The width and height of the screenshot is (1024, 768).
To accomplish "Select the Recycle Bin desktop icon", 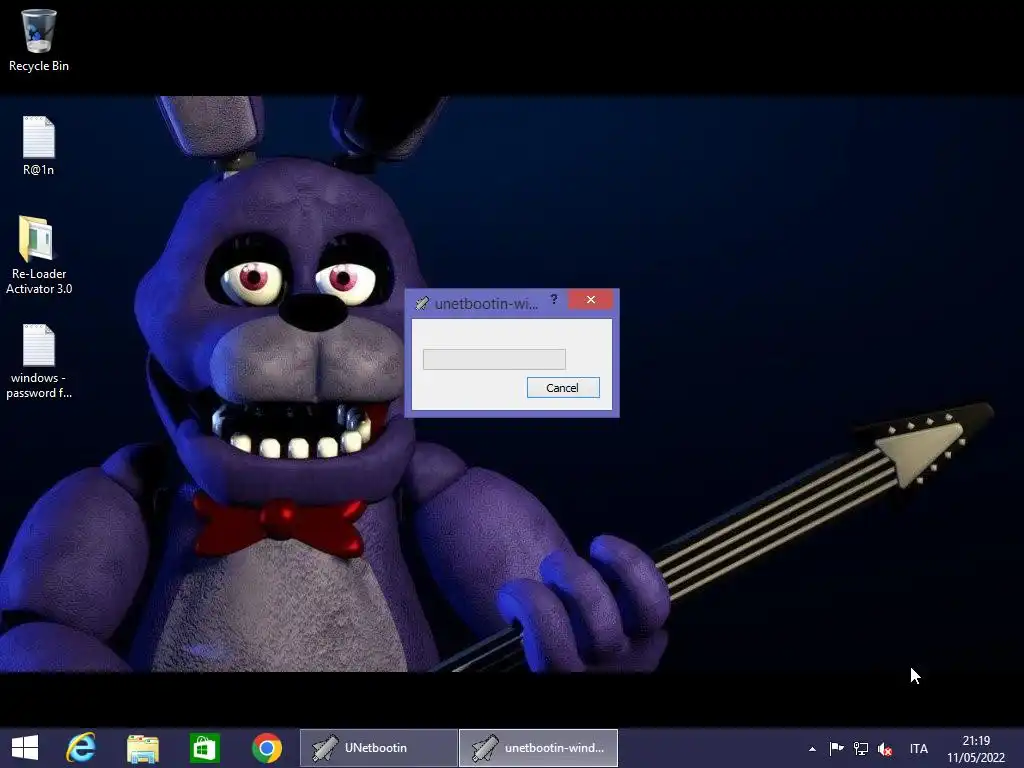I will click(x=39, y=40).
